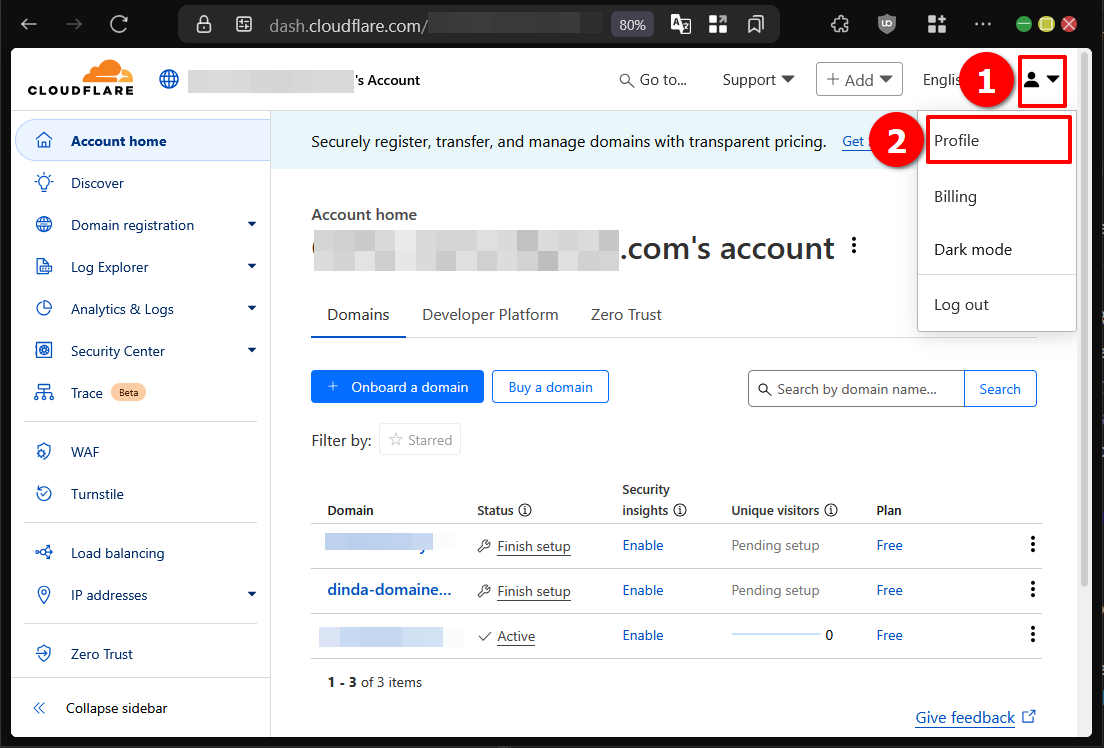The width and height of the screenshot is (1104, 748).
Task: Expand the Support dropdown
Action: pyautogui.click(x=758, y=80)
